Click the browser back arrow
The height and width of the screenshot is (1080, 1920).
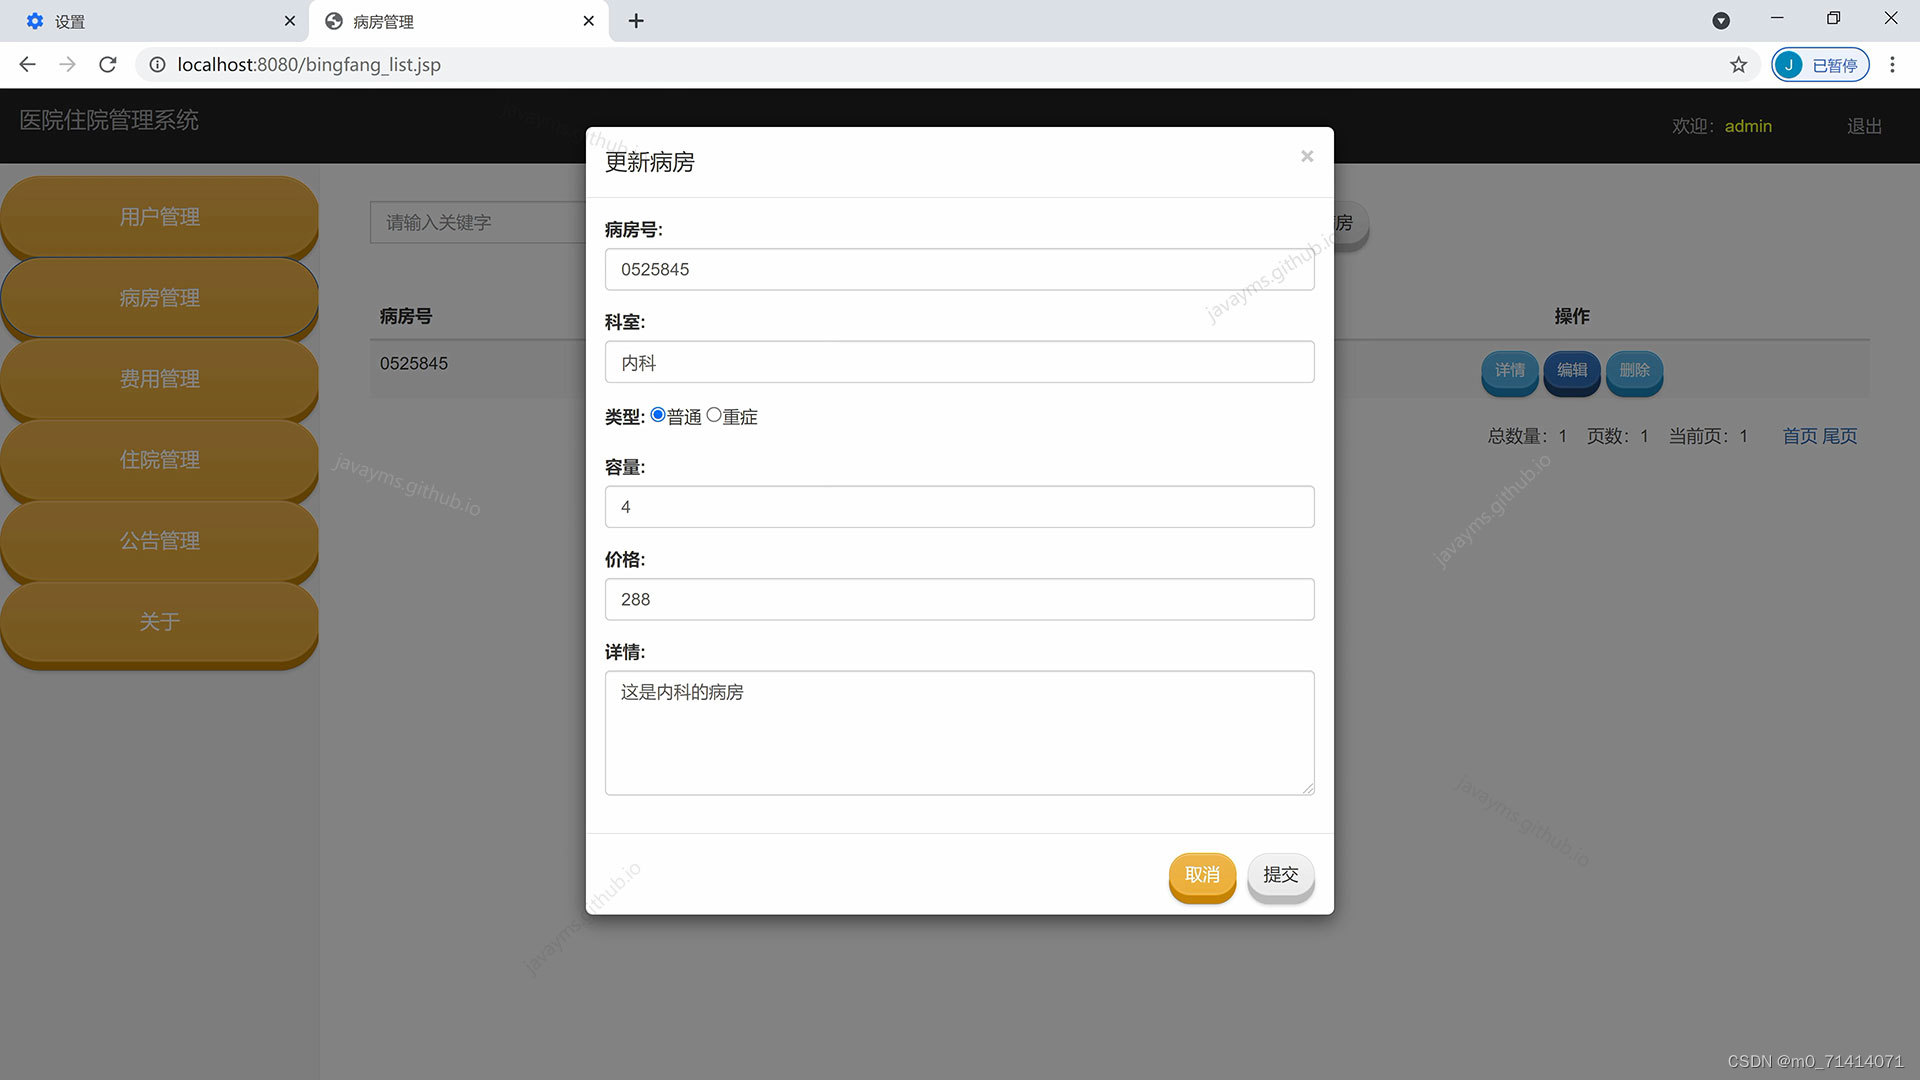pos(27,65)
